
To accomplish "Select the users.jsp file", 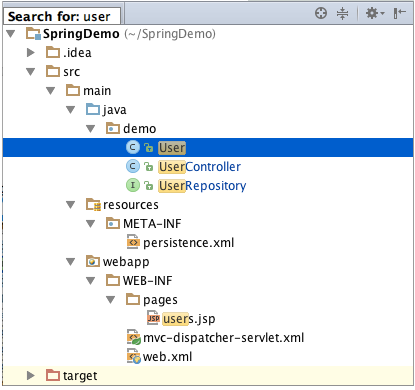I will pos(189,319).
